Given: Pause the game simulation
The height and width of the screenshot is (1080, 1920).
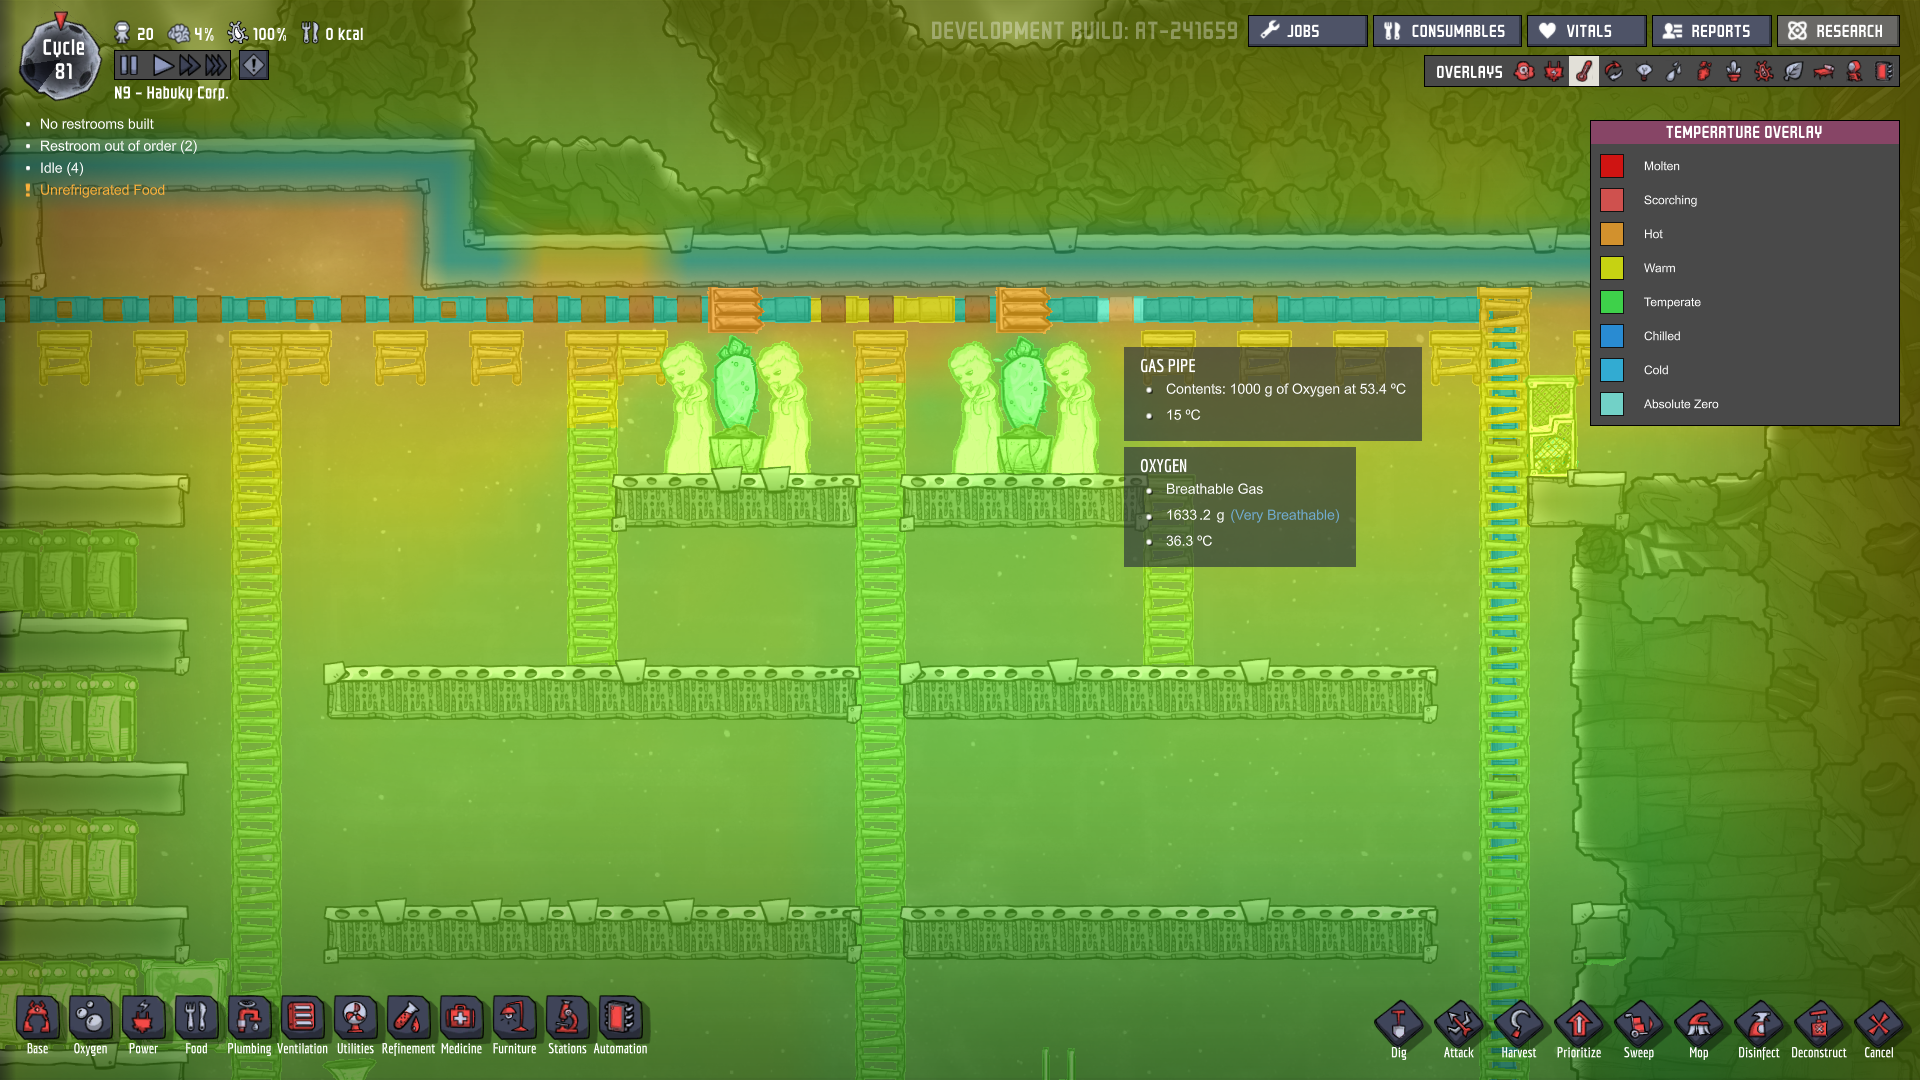Looking at the screenshot, I should 129,66.
